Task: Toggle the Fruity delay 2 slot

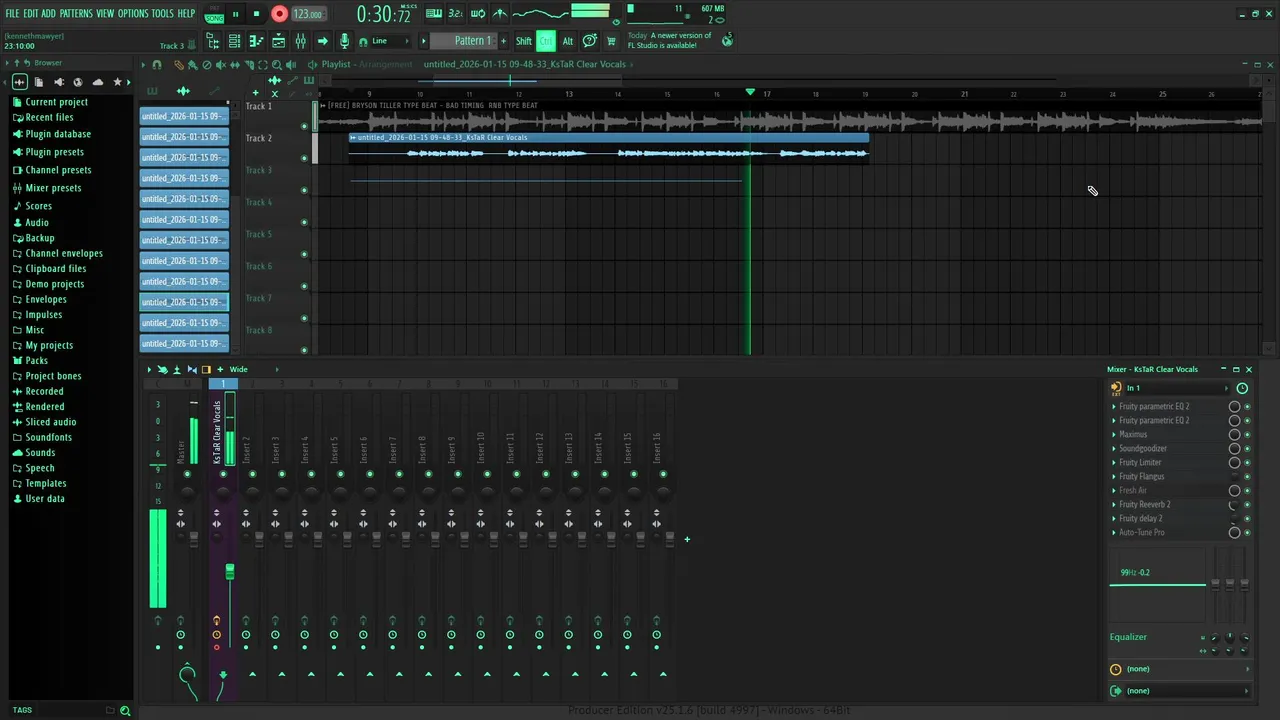Action: pos(1247,519)
